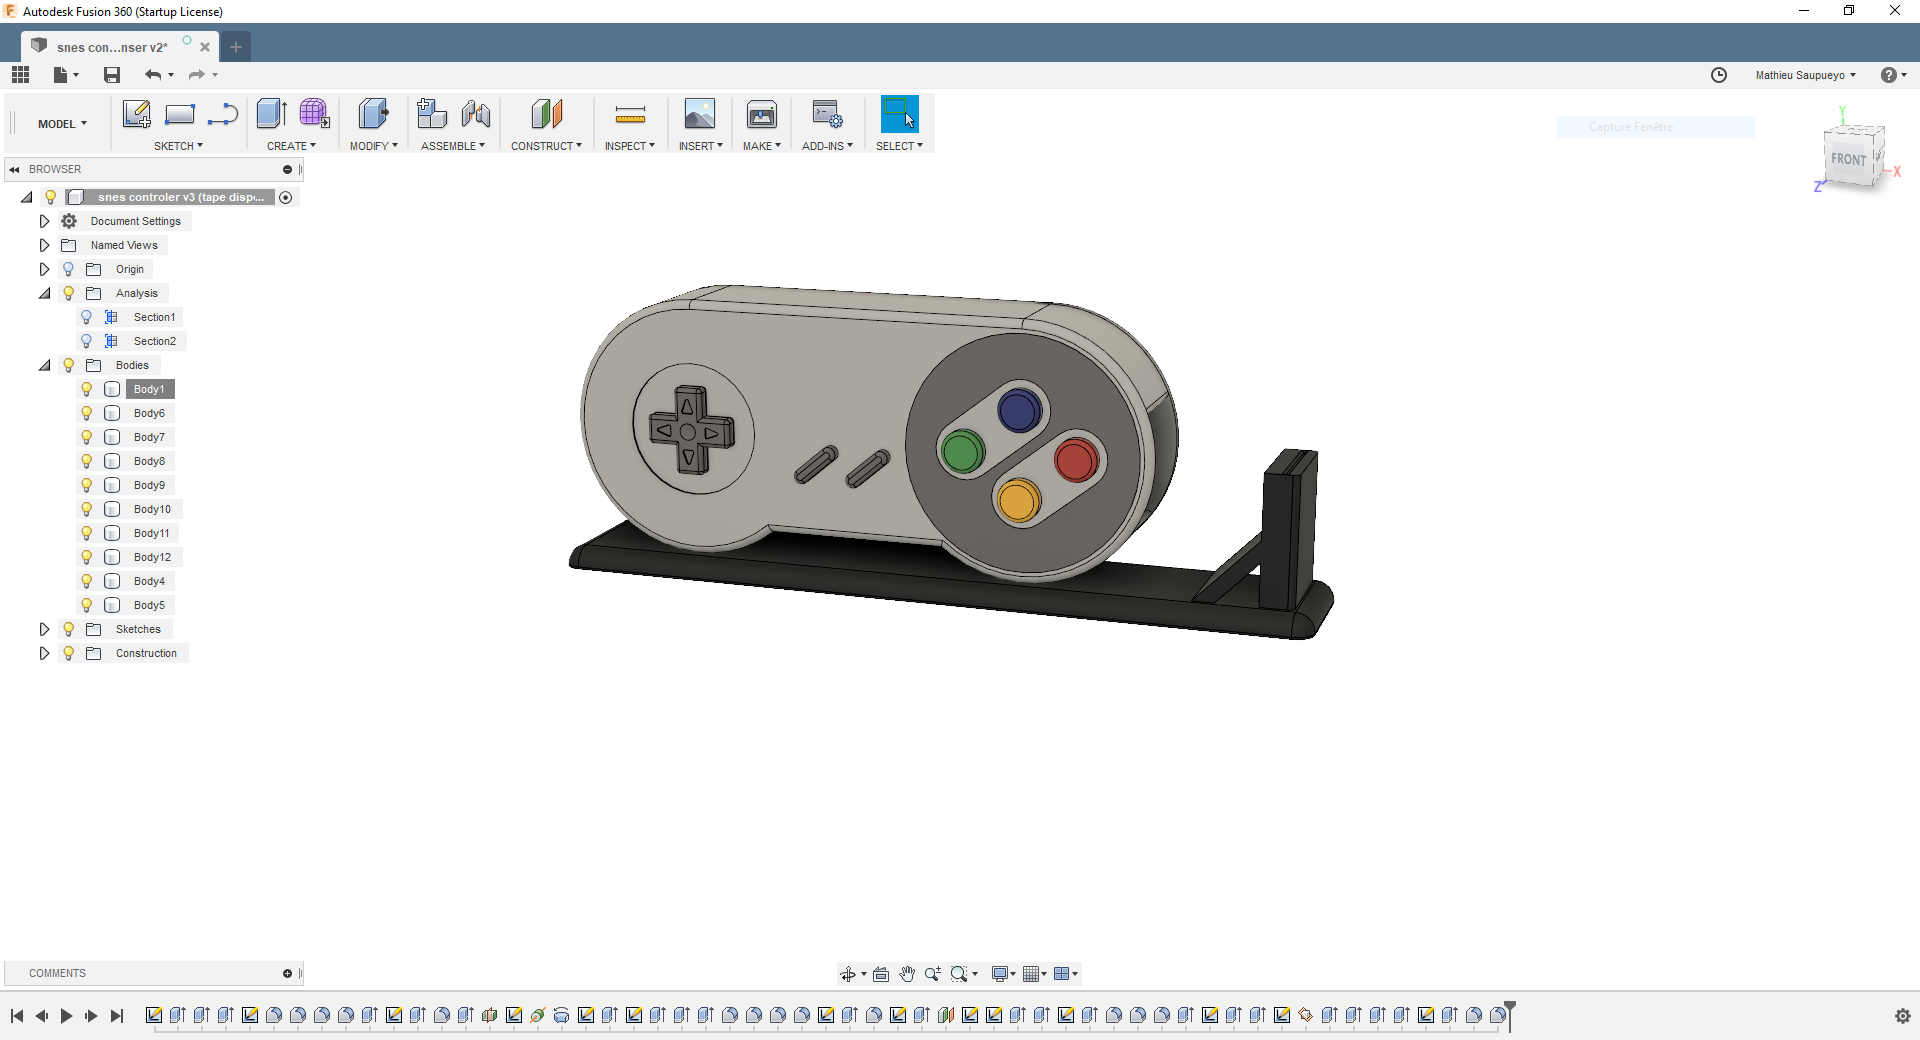
Task: Click the Insert image icon
Action: (x=700, y=114)
